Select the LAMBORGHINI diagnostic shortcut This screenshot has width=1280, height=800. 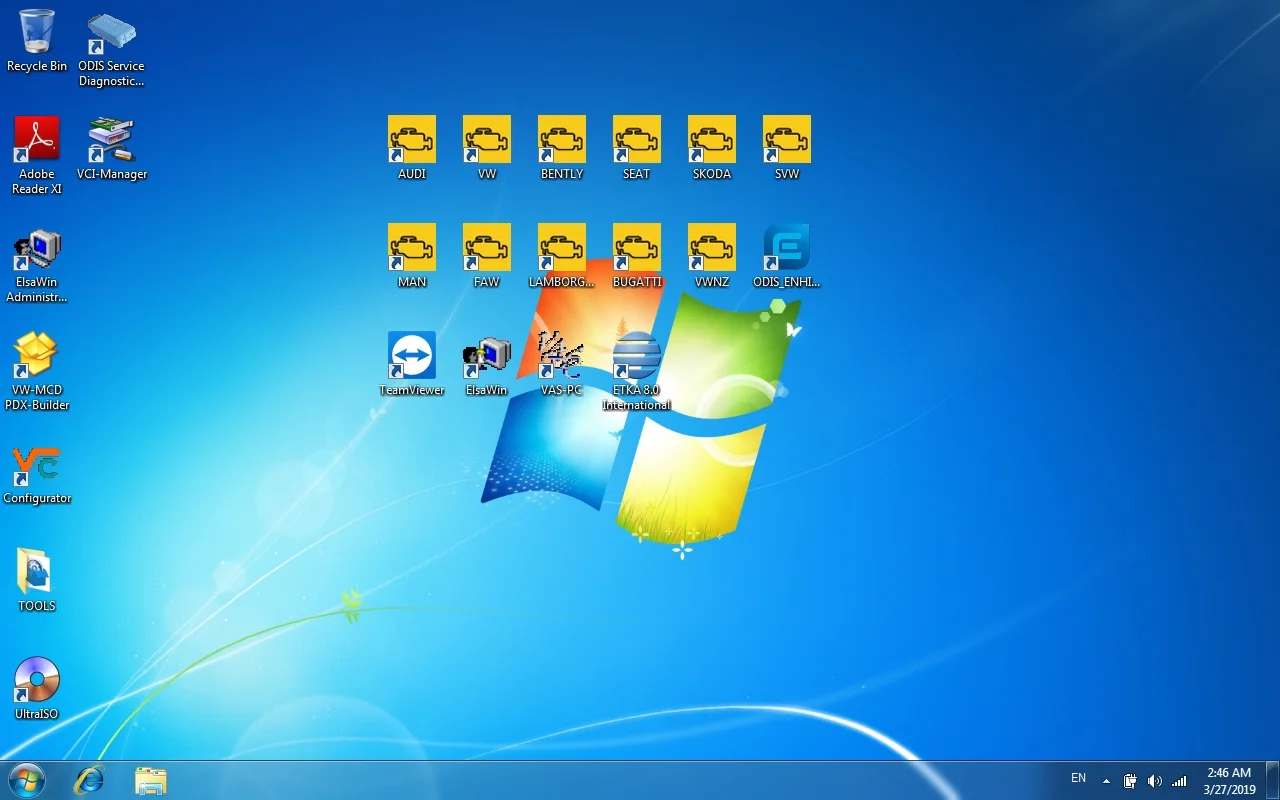pos(562,256)
